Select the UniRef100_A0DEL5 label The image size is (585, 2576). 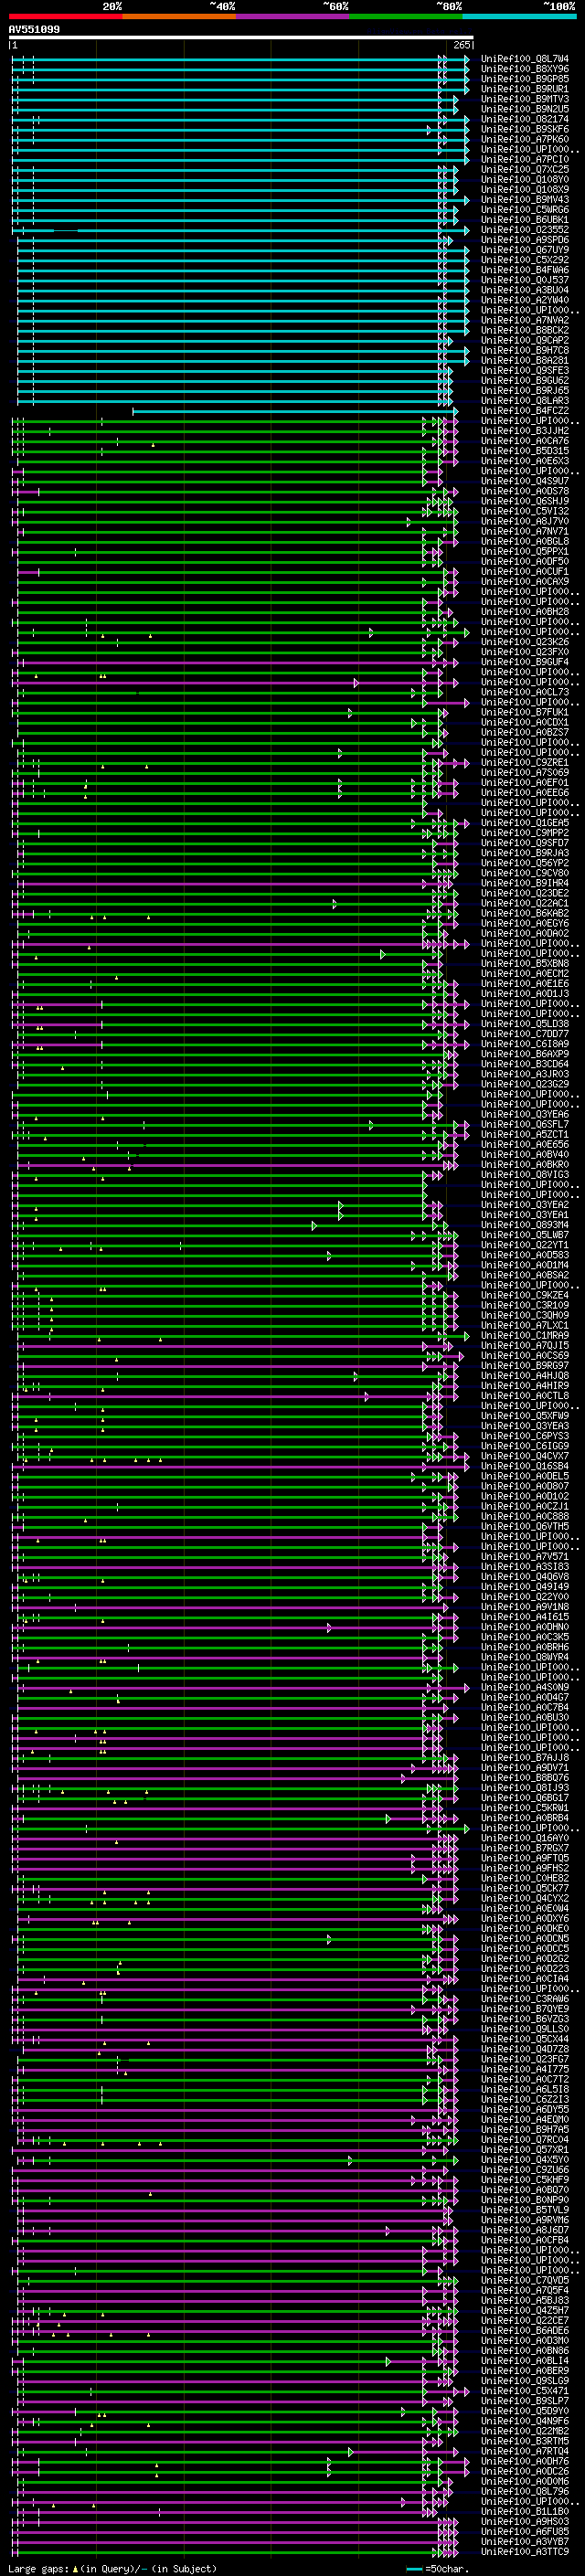(x=525, y=1476)
